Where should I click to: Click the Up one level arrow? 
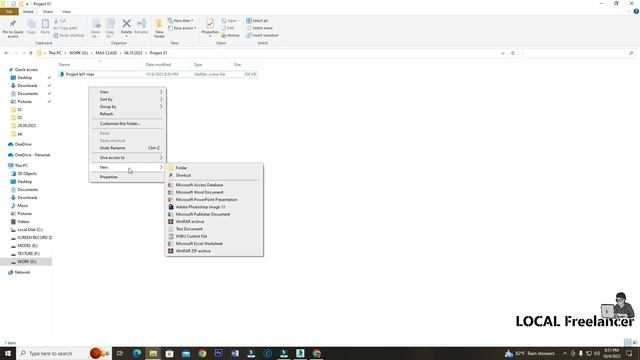pos(31,53)
